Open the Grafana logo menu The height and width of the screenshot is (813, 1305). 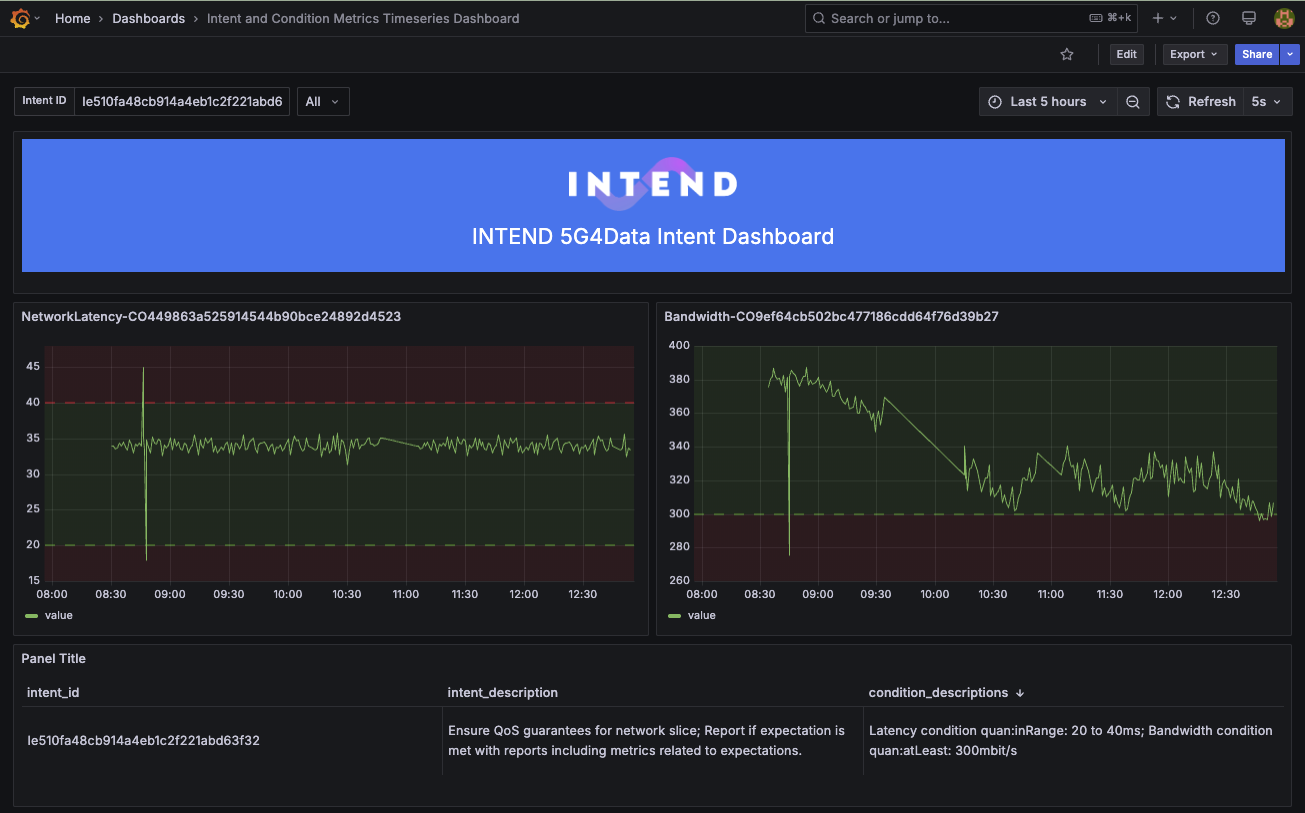(20, 18)
